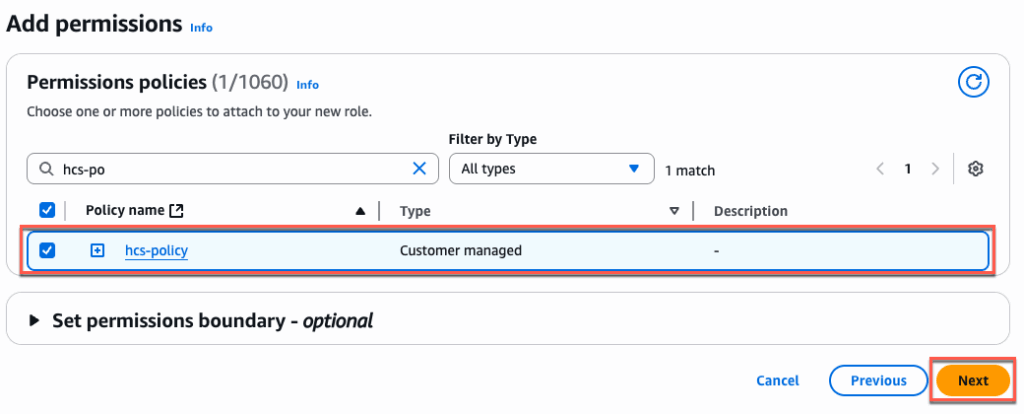Cancel the role creation
Screen dimensions: 1024x414
click(777, 380)
